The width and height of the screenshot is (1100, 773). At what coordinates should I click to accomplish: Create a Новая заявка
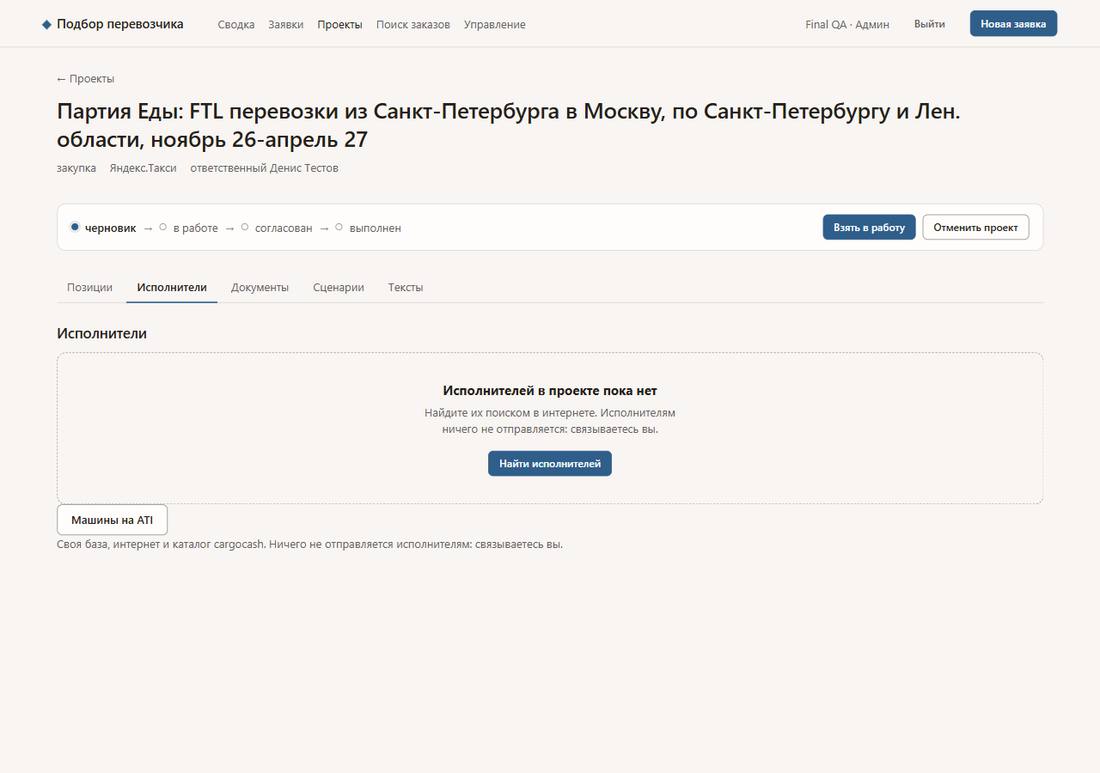click(1013, 24)
